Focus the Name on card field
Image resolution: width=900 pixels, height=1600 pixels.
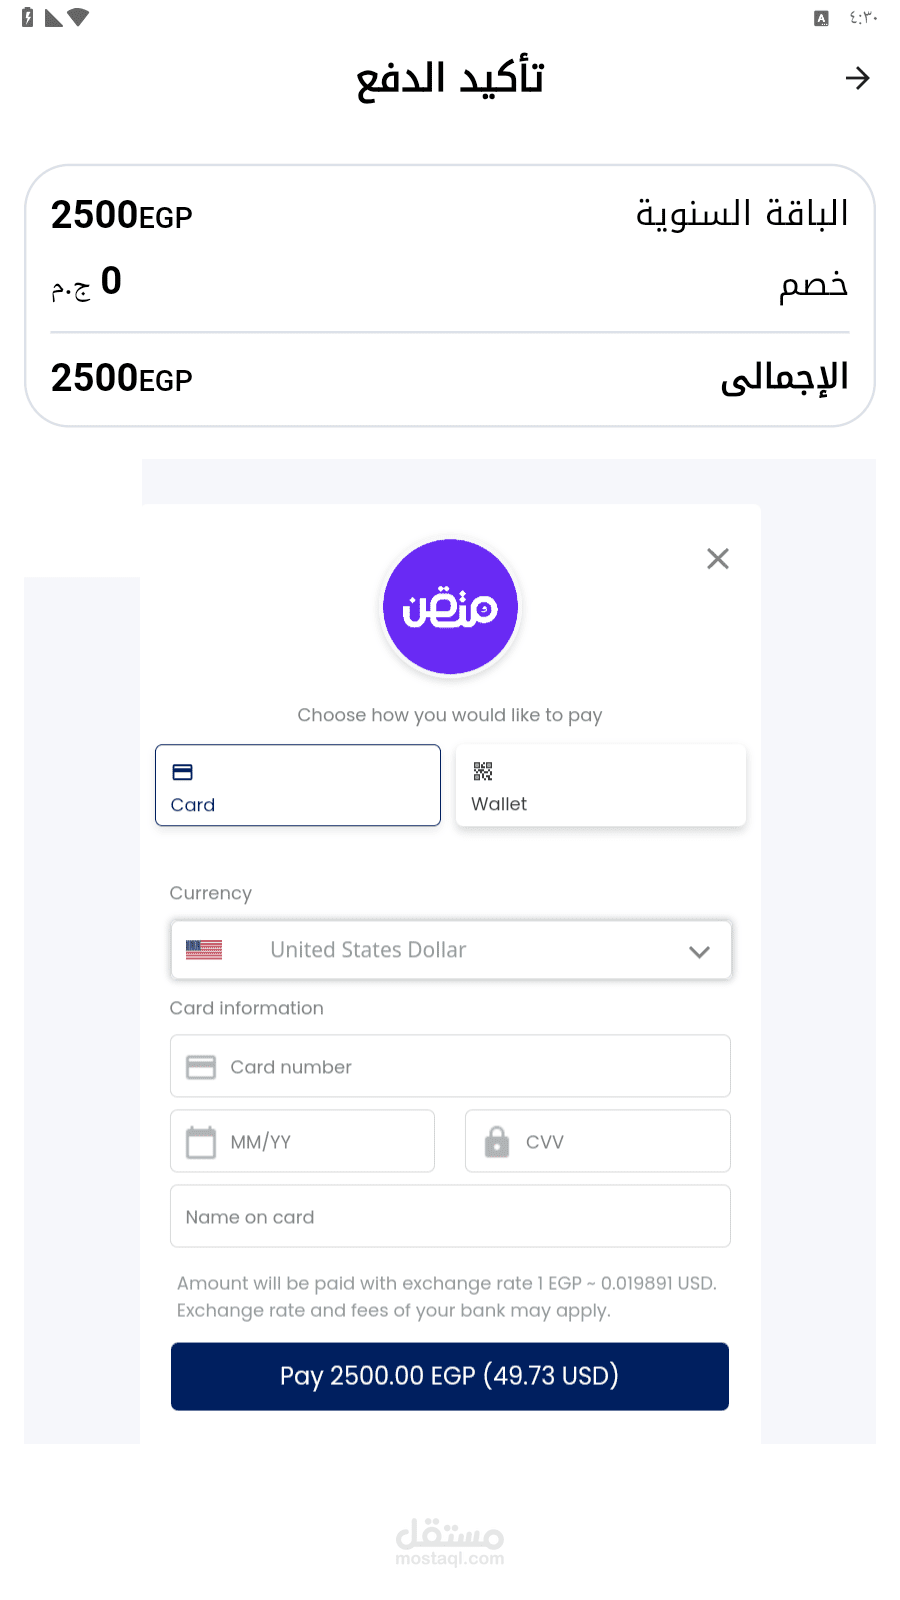click(x=450, y=1216)
